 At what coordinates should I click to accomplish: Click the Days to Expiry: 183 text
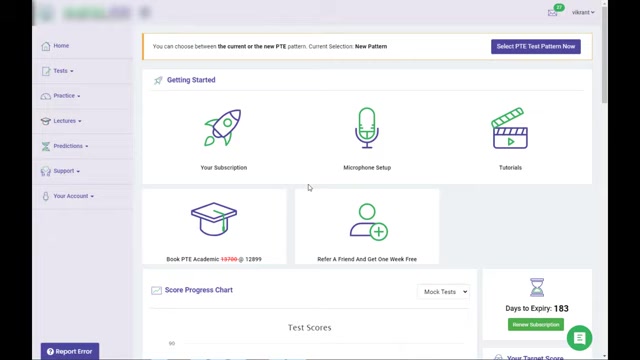(x=537, y=309)
